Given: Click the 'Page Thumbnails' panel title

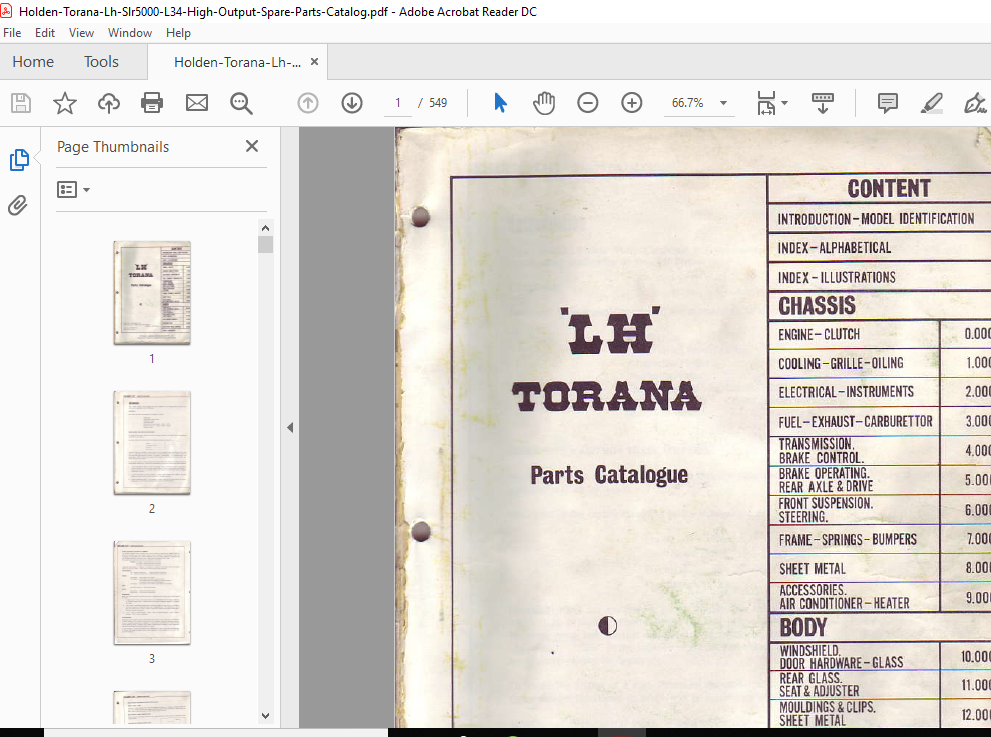Looking at the screenshot, I should coord(113,147).
